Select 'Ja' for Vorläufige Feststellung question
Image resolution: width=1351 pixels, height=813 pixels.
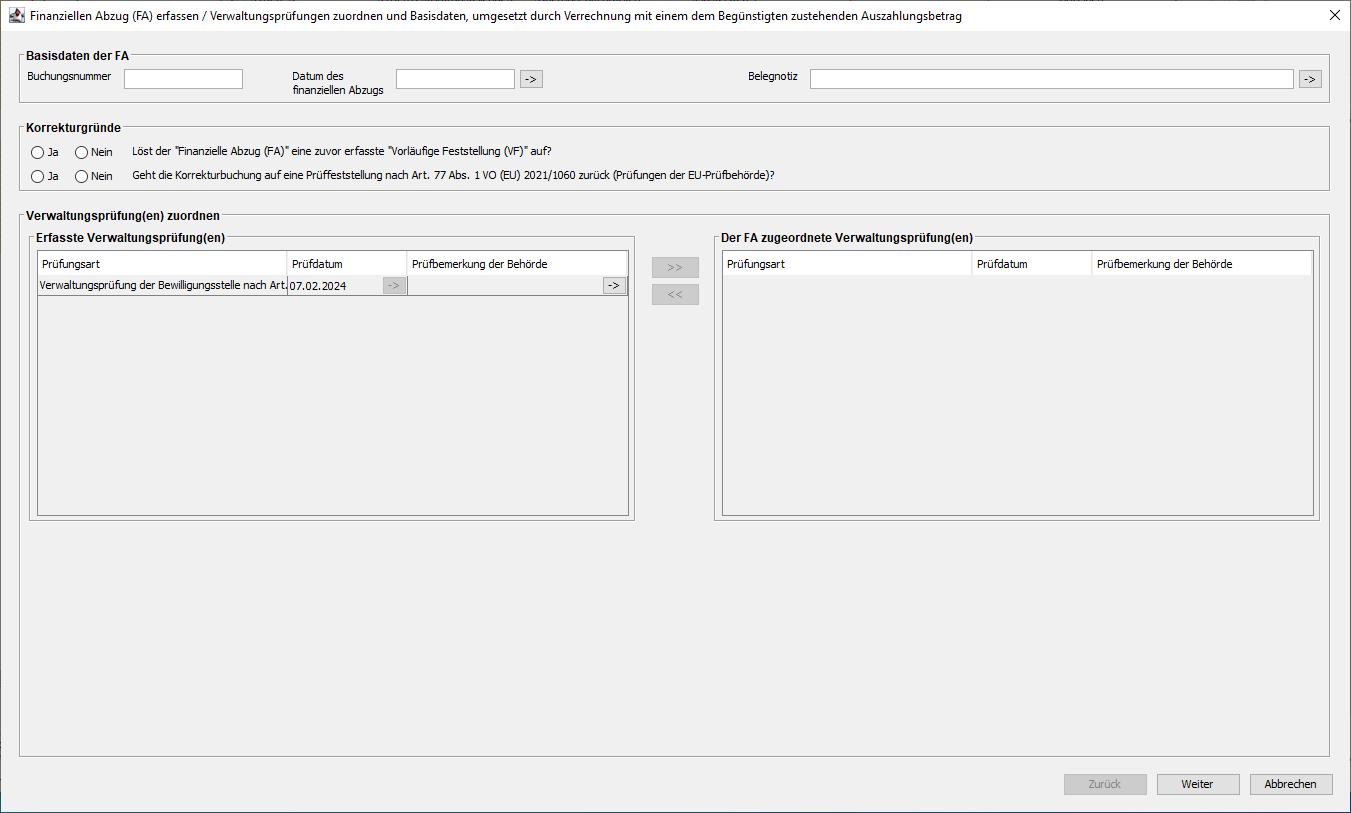(38, 153)
